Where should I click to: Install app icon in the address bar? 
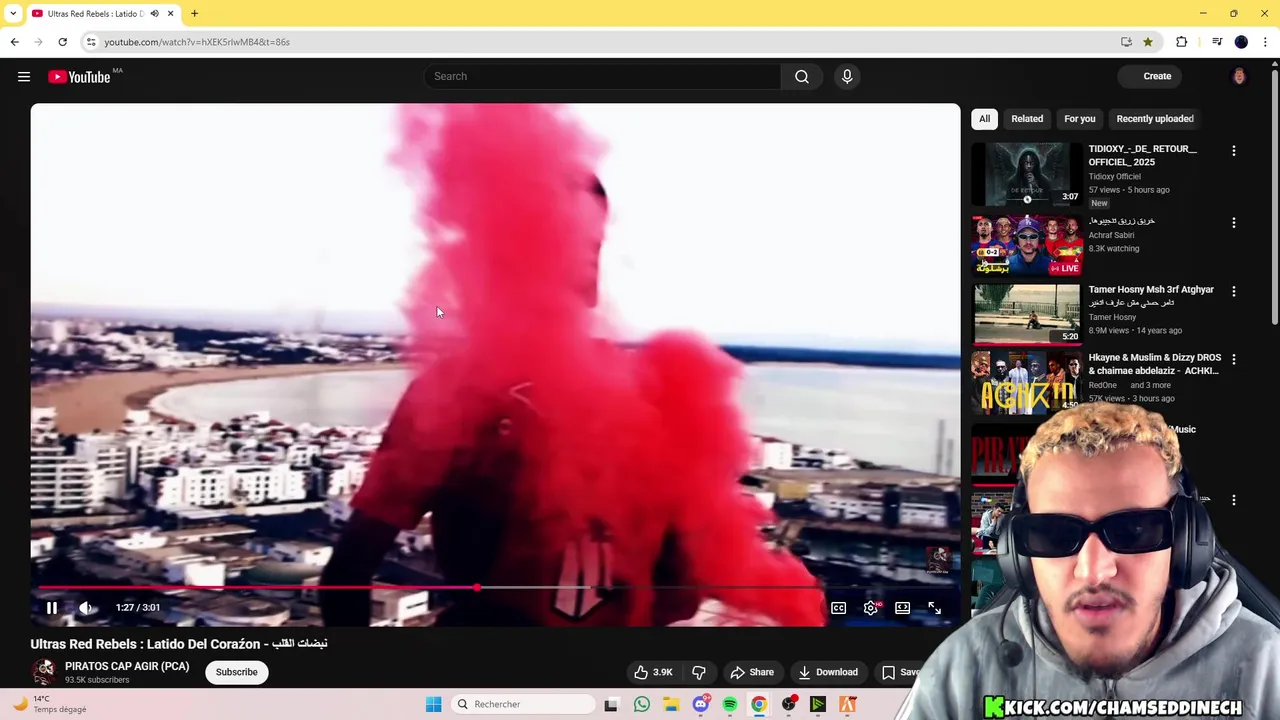(x=1126, y=42)
